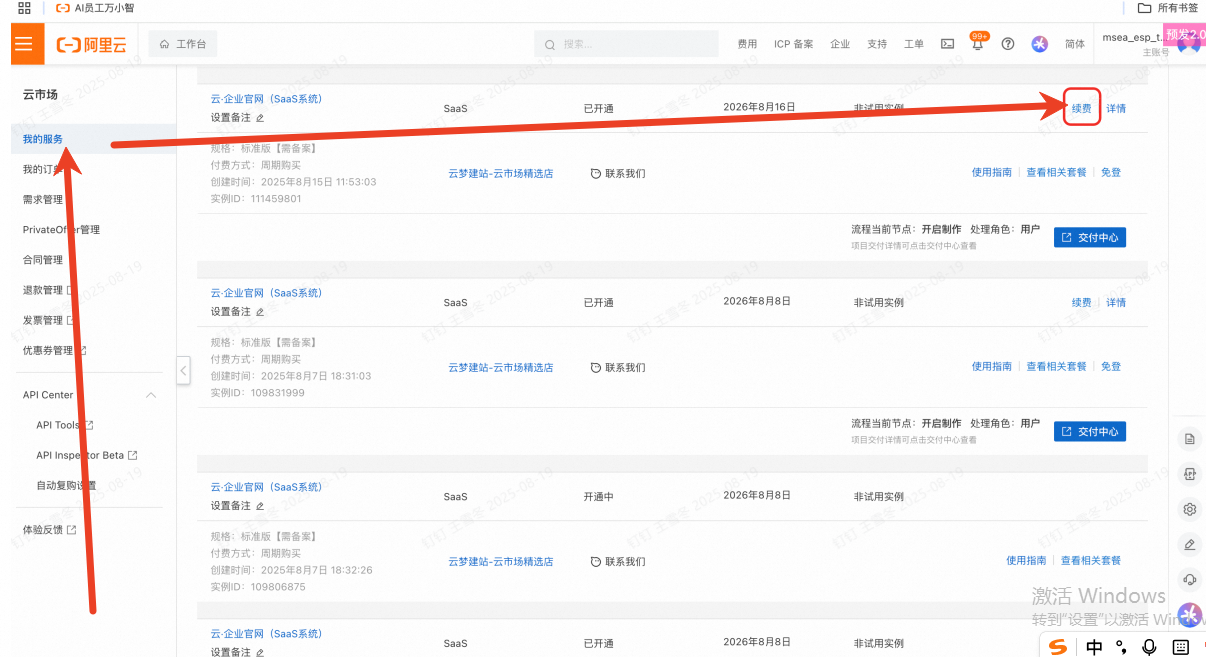Toggle the Sogou 中 input mode indicator
This screenshot has height=657, width=1206.
click(x=1094, y=647)
